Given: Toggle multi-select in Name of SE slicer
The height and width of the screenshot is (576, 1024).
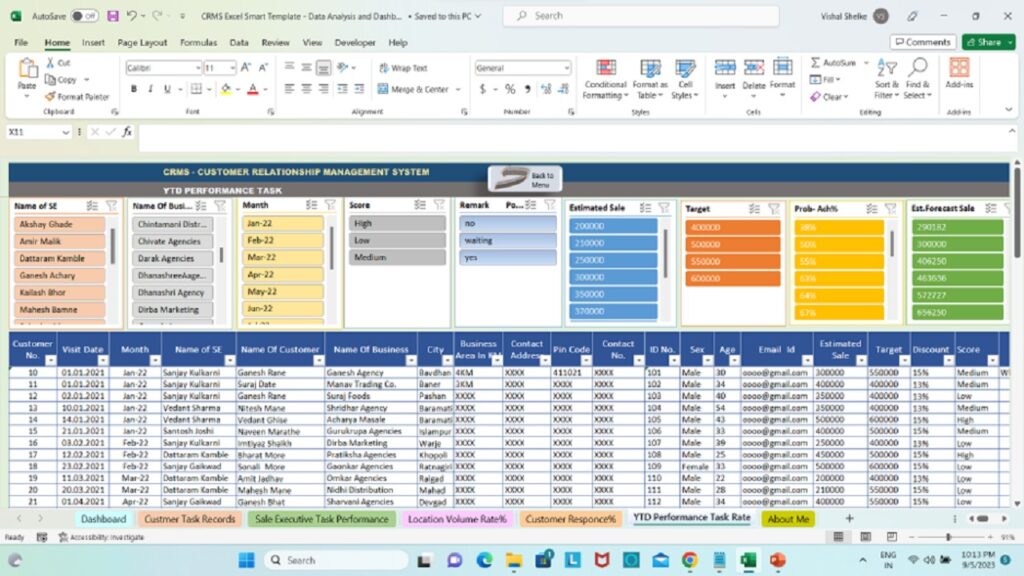Looking at the screenshot, I should coord(92,206).
